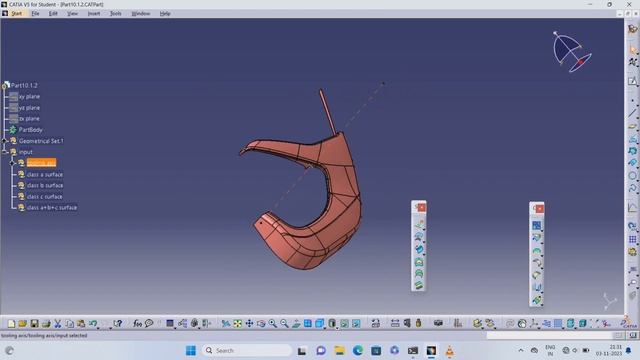Select yz plane in specification tree
Image resolution: width=640 pixels, height=360 pixels.
point(29,108)
